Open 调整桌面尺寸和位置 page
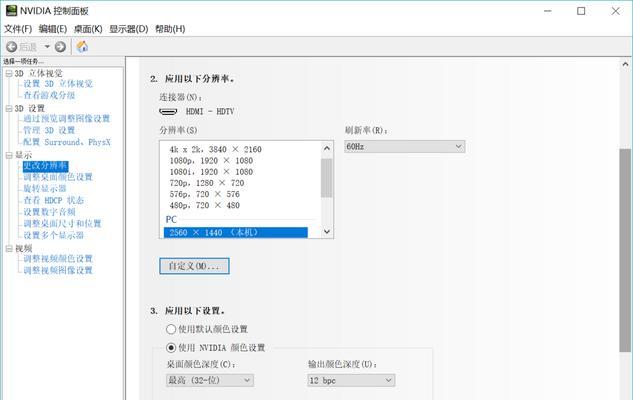Viewport: 633px width, 400px height. pyautogui.click(x=62, y=224)
